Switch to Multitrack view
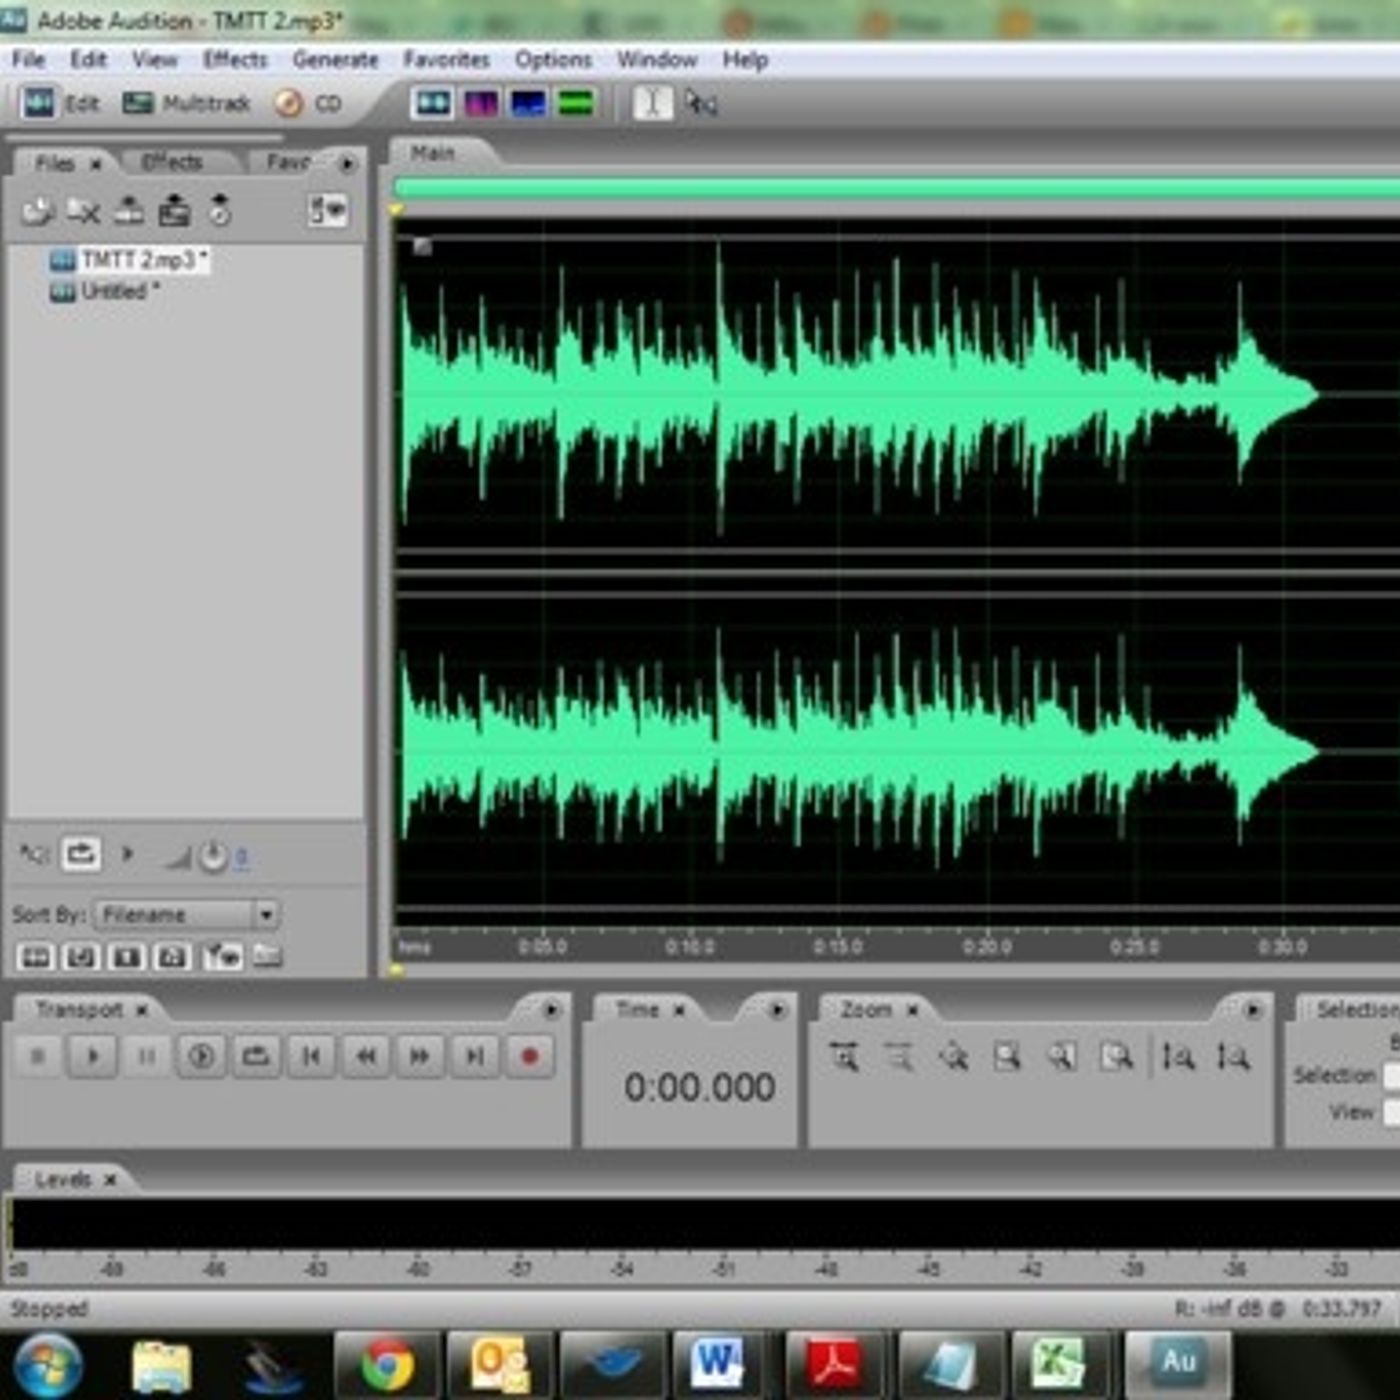1400x1400 pixels. click(186, 103)
